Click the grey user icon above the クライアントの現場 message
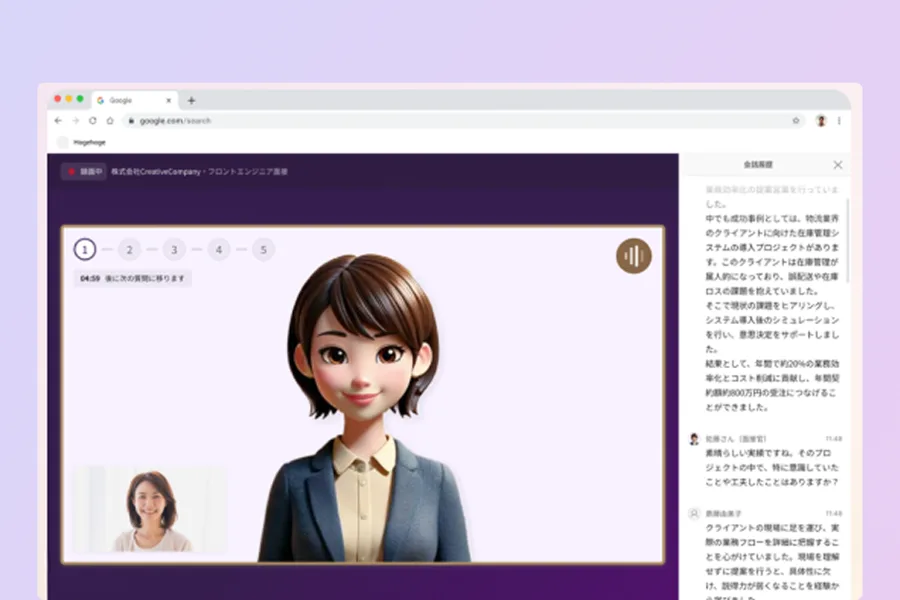Image resolution: width=900 pixels, height=600 pixels. 694,513
